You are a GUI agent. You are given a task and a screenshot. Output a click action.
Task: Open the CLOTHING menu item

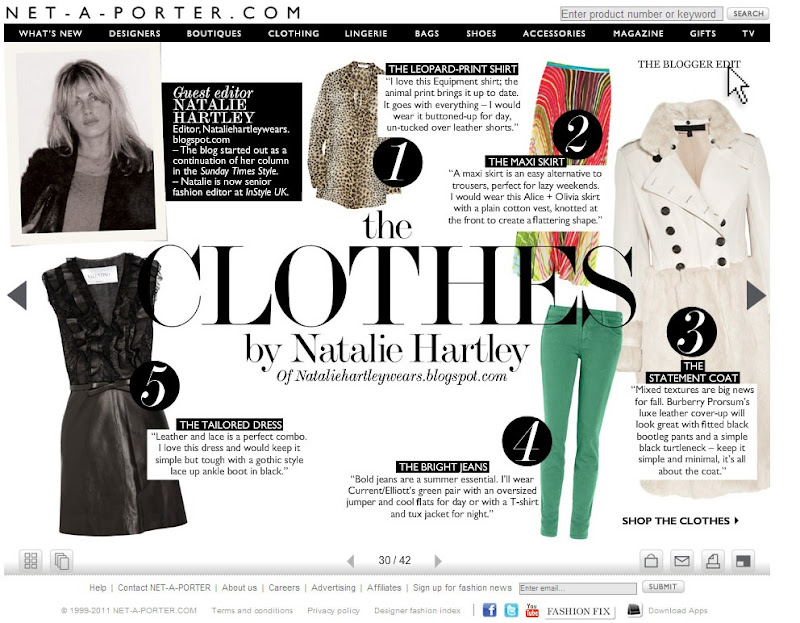[x=293, y=33]
